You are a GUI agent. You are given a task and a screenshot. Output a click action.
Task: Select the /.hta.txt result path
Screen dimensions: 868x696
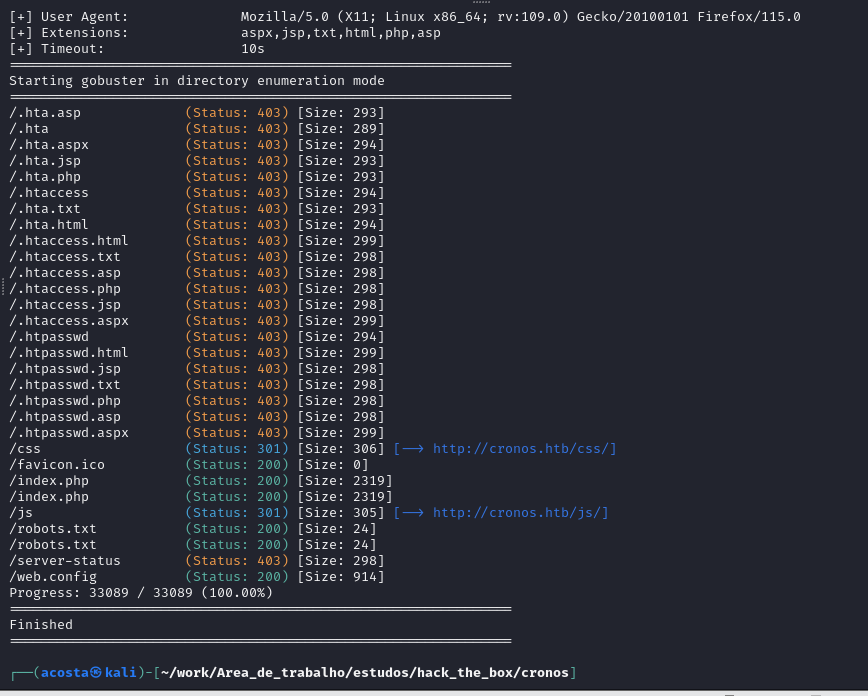tap(45, 209)
